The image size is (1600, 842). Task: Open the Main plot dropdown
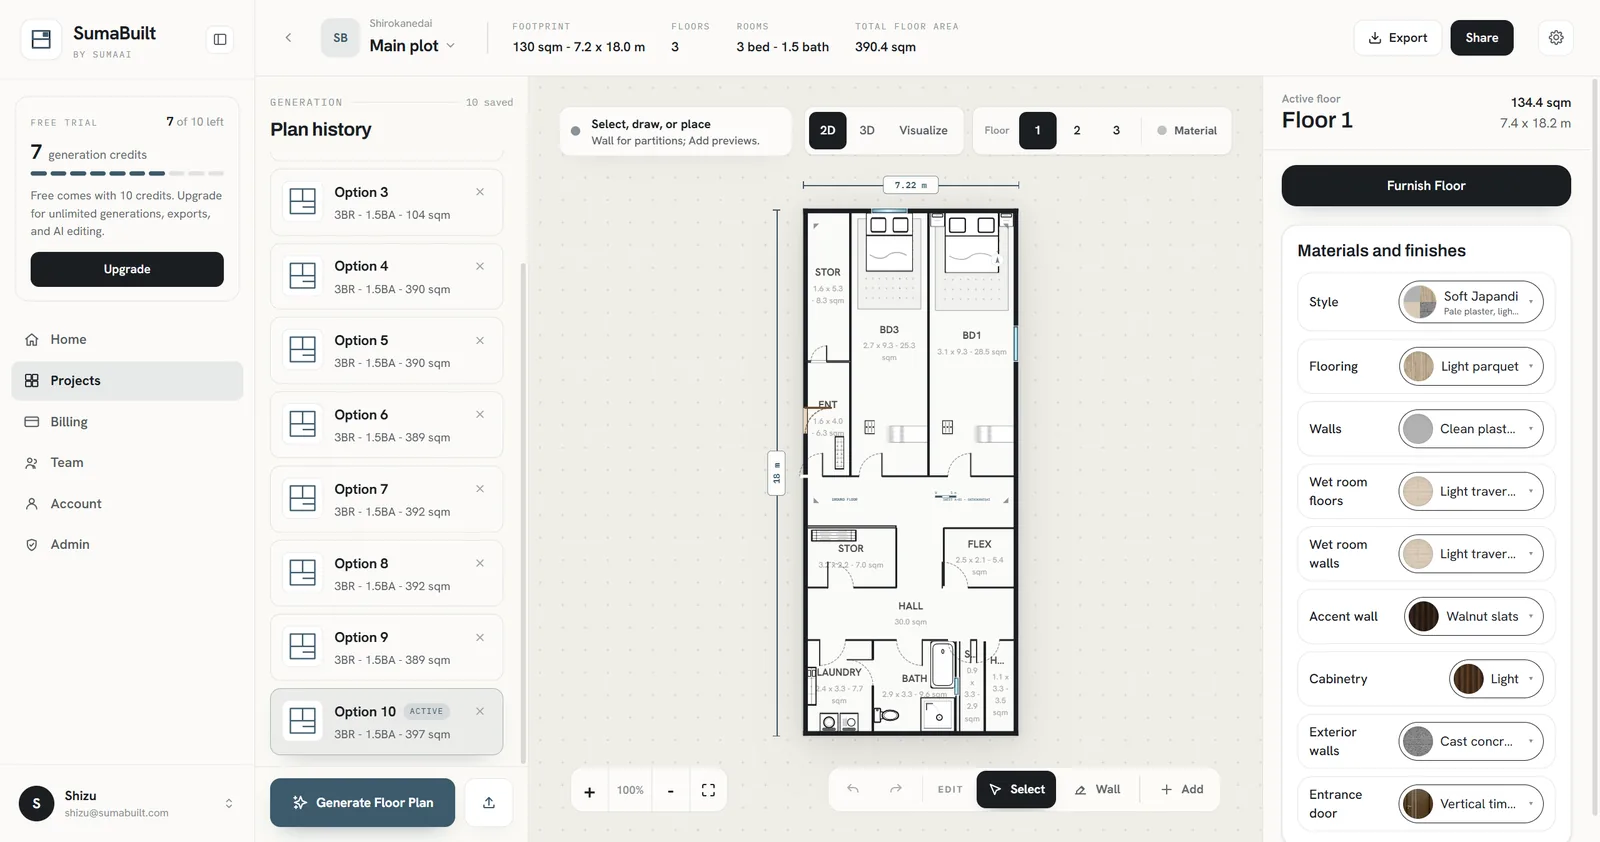(412, 46)
